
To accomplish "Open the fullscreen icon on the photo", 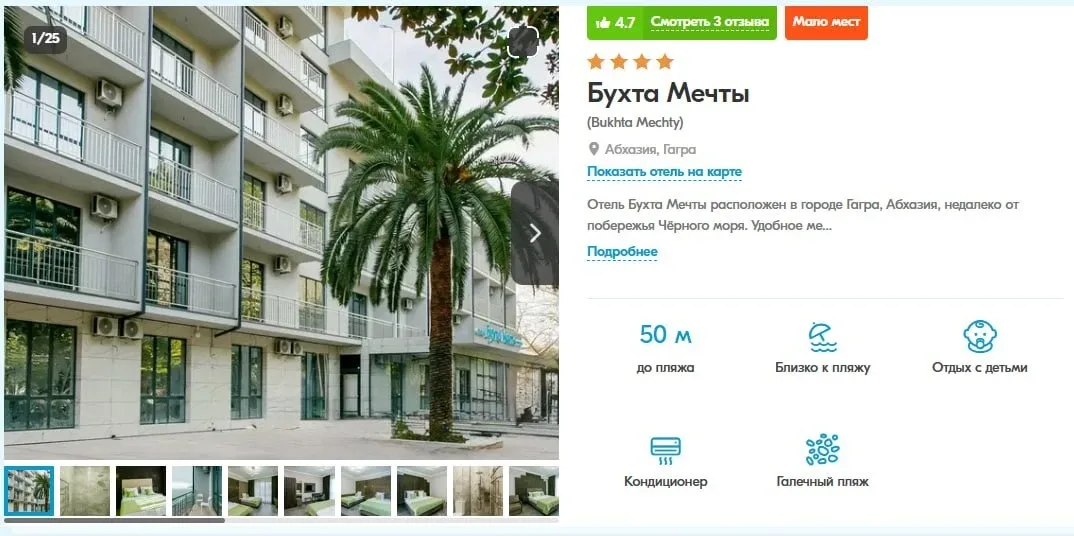I will coord(523,42).
